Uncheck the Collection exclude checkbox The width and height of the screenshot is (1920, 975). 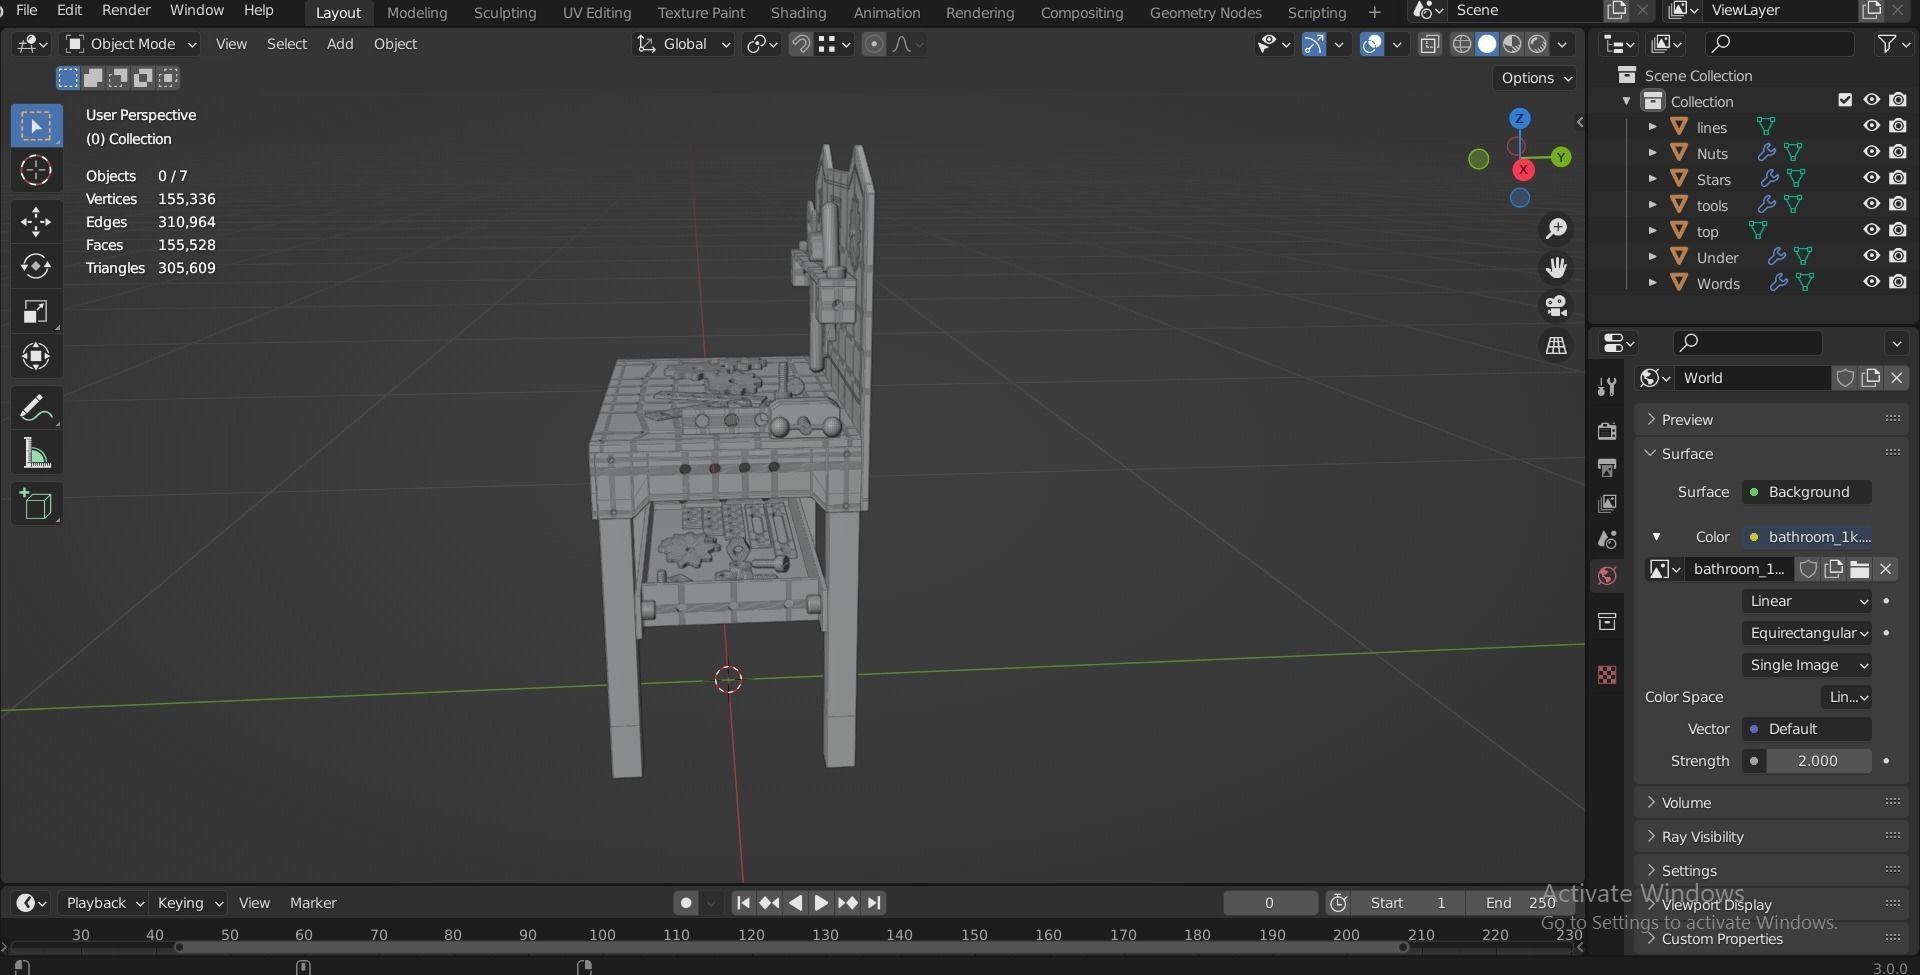(x=1845, y=100)
